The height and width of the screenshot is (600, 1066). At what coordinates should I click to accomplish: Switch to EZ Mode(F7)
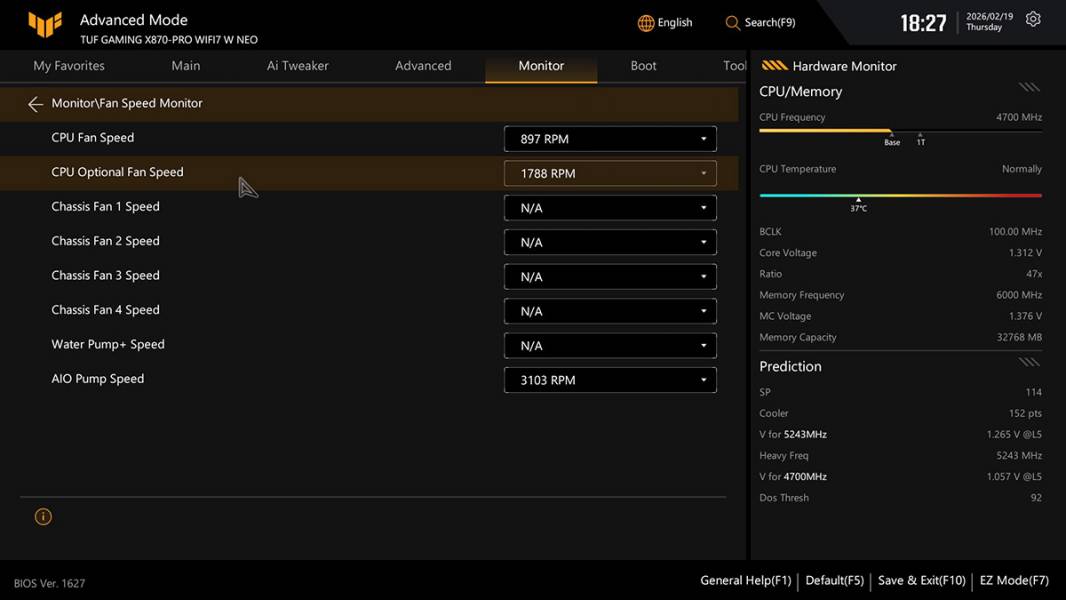click(x=1013, y=580)
